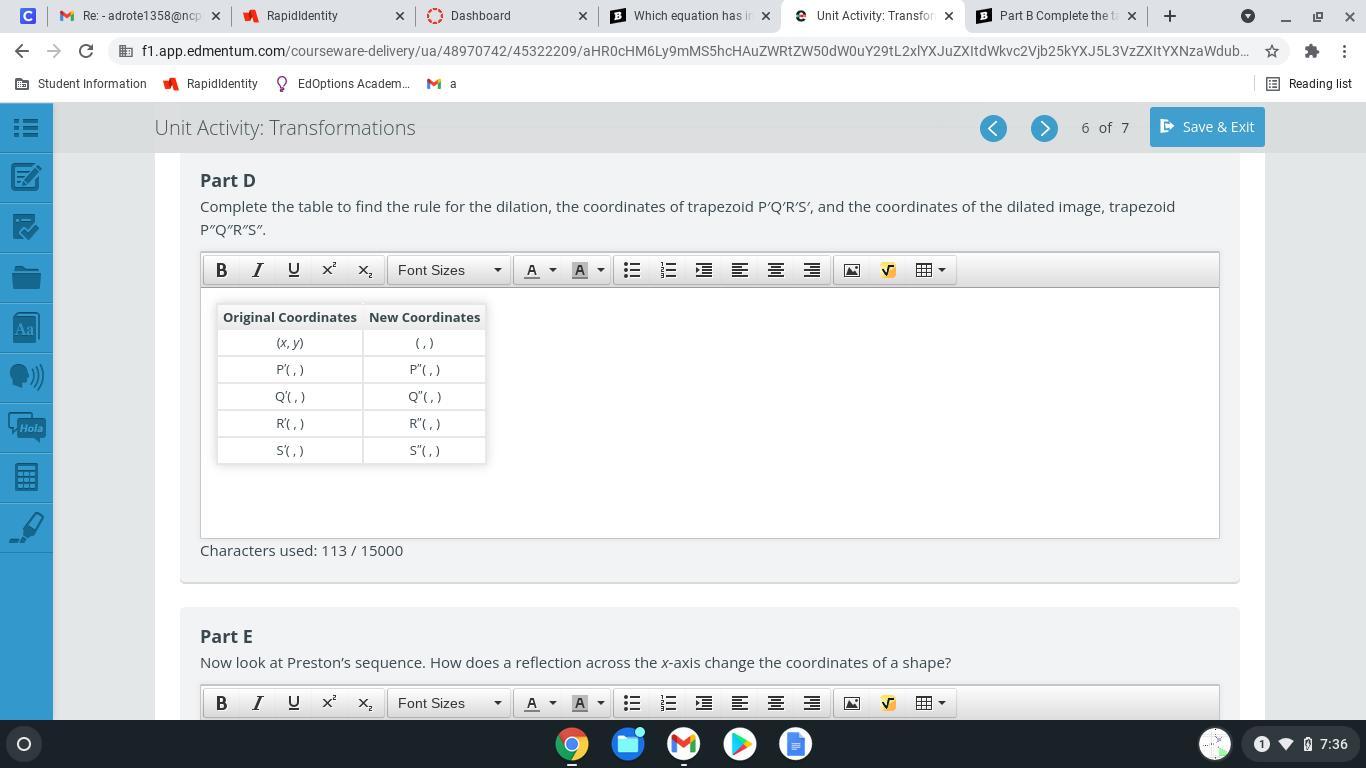Open Google Docs from the shelf
This screenshot has height=768, width=1366.
(796, 744)
